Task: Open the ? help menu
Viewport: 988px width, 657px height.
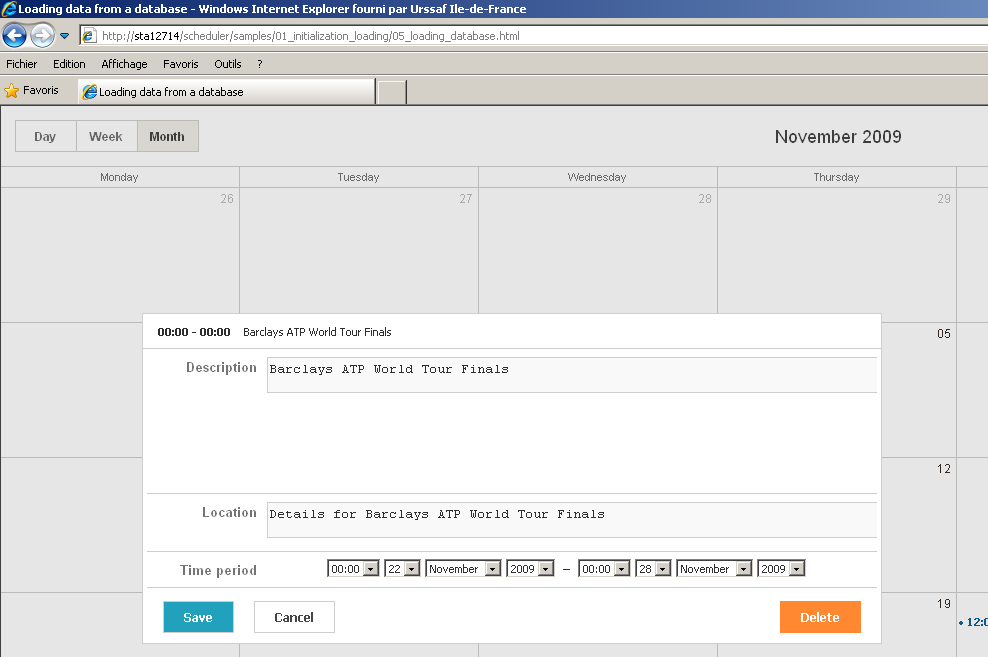Action: pyautogui.click(x=260, y=64)
